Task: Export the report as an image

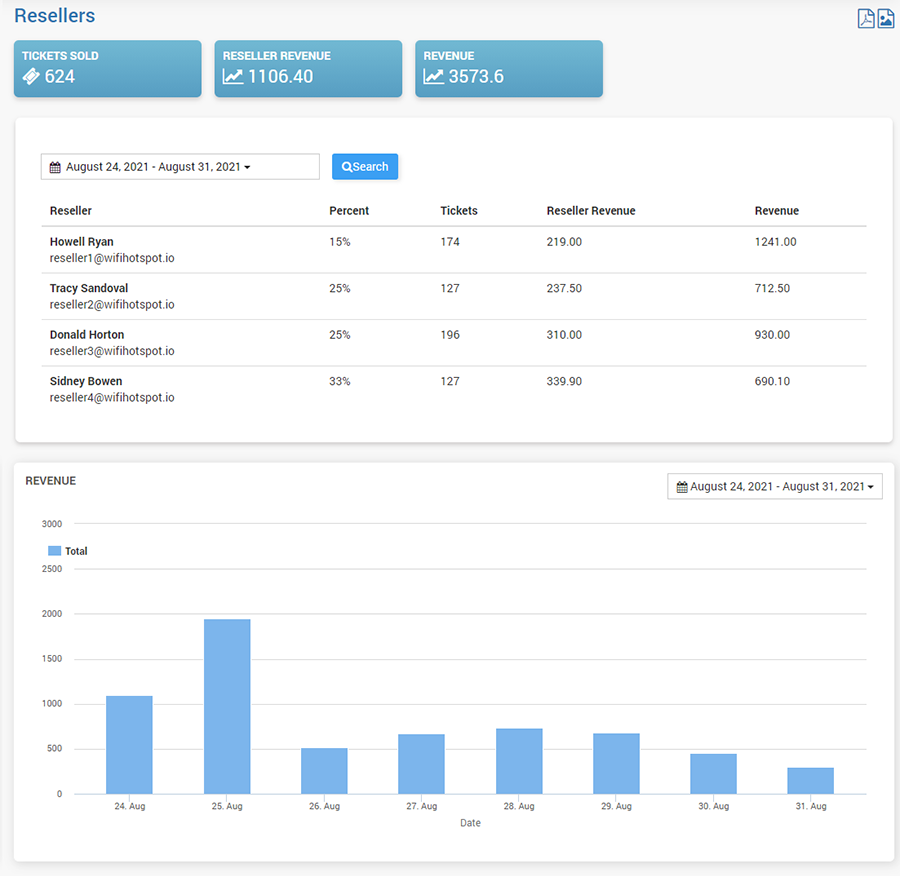Action: coord(885,19)
